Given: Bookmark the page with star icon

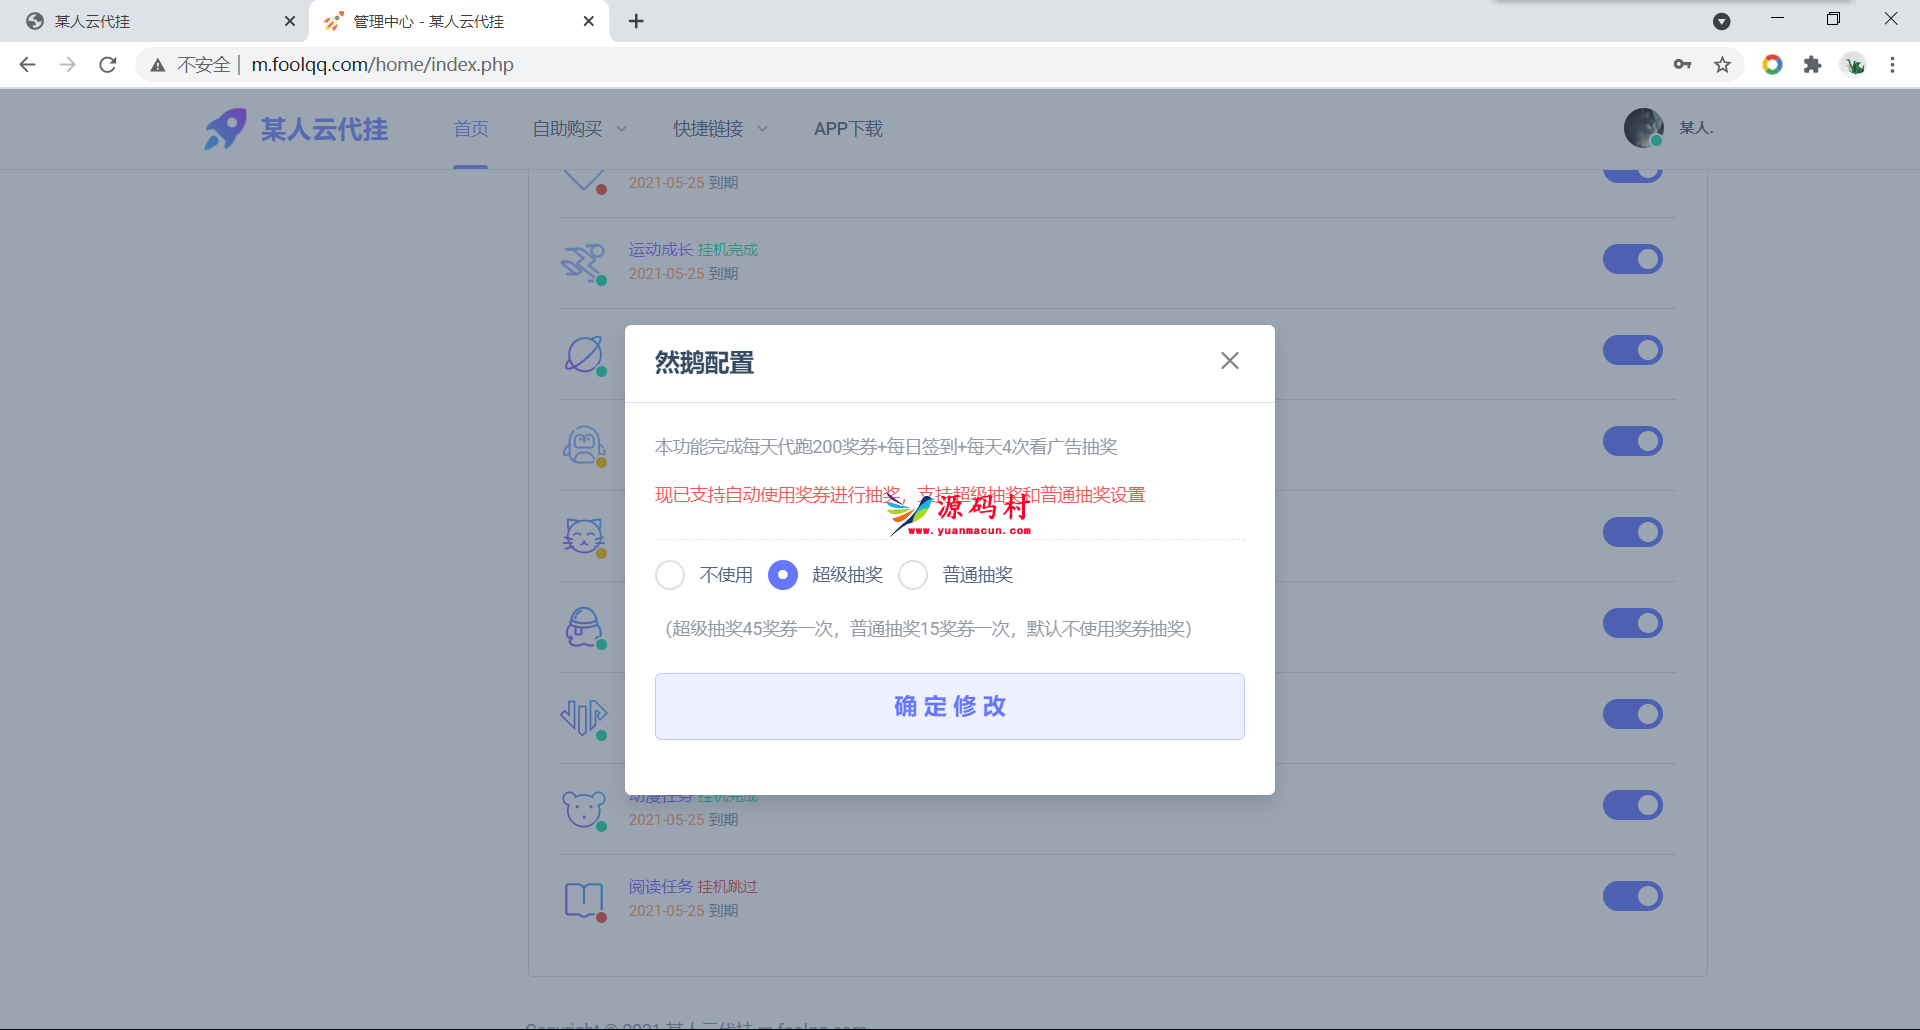Looking at the screenshot, I should [x=1722, y=65].
